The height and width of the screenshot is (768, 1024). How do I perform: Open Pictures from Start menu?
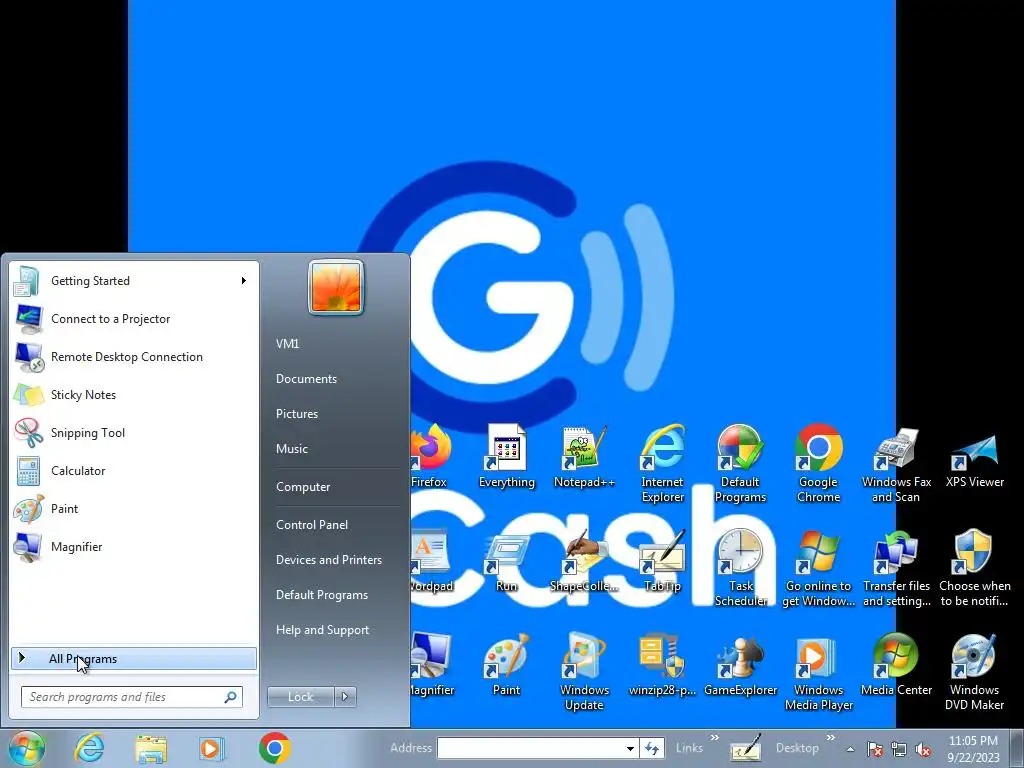[296, 414]
